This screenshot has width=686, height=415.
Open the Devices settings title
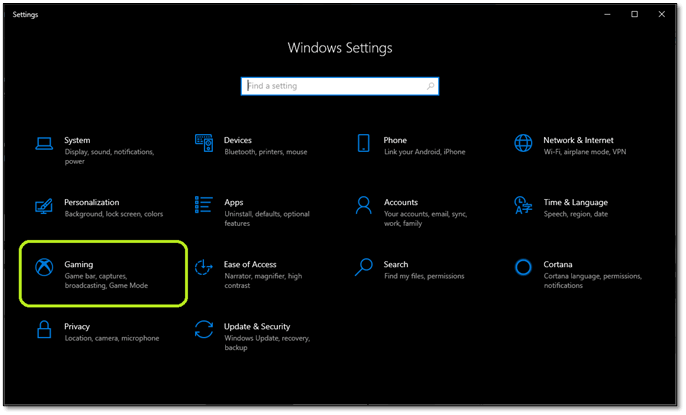238,140
